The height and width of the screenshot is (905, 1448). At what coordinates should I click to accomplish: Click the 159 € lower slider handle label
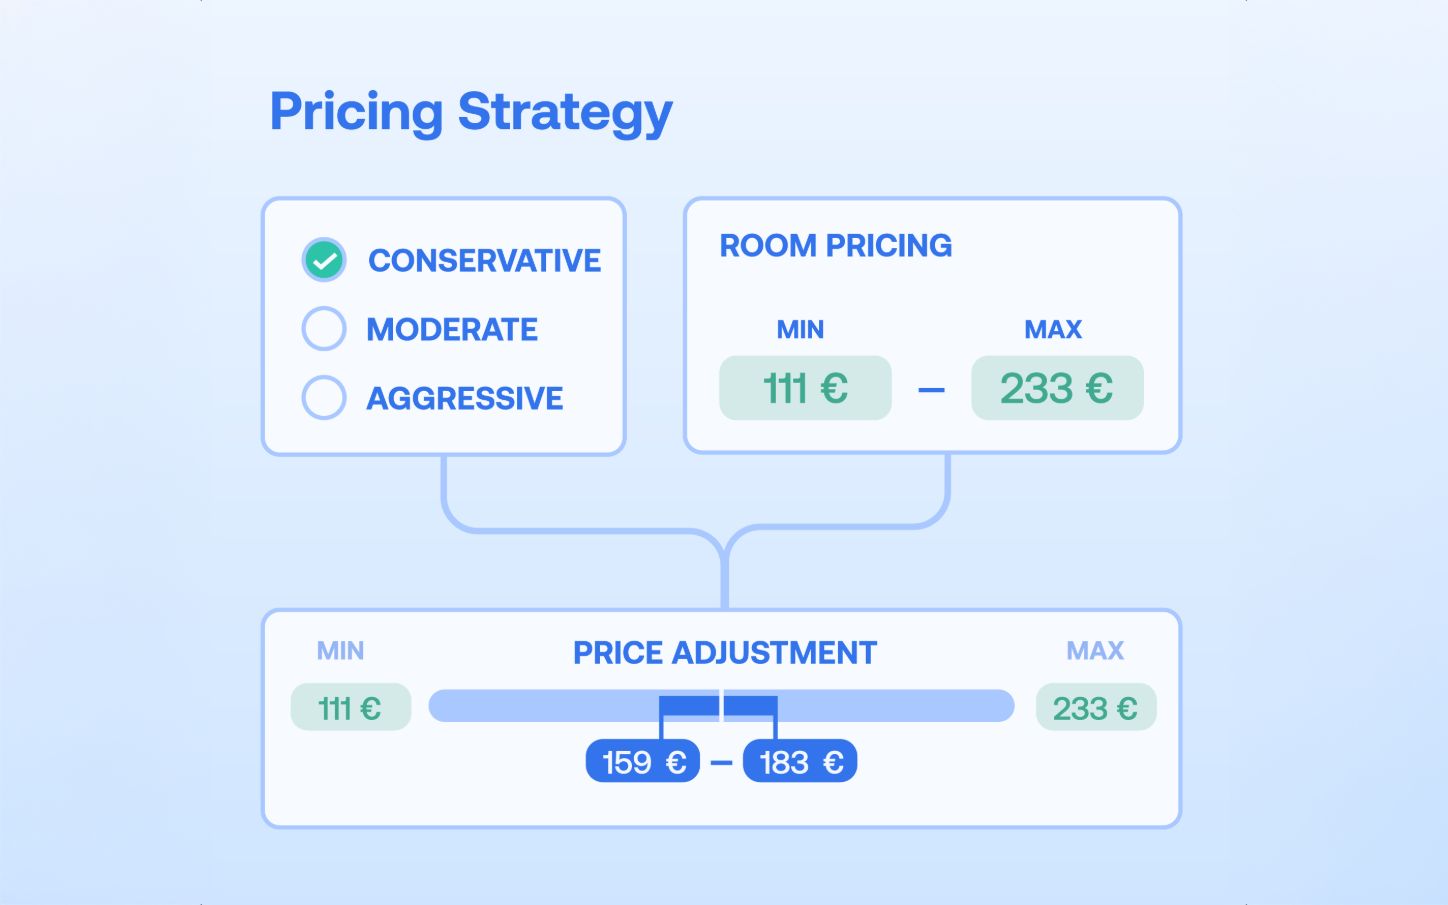coord(643,762)
